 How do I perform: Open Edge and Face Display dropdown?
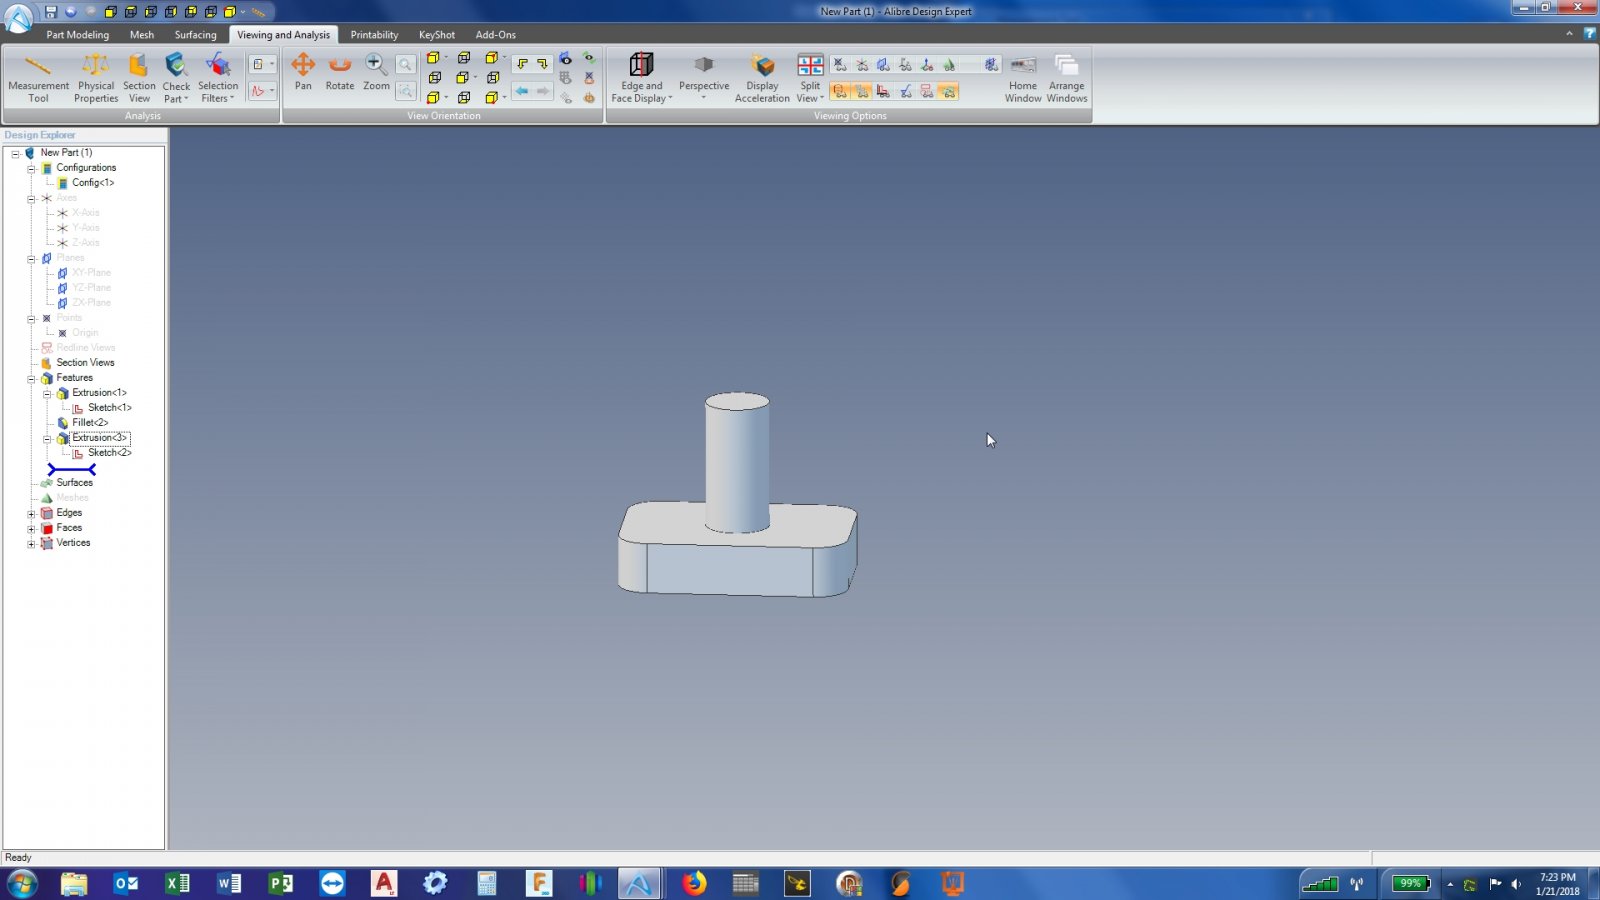[x=641, y=78]
